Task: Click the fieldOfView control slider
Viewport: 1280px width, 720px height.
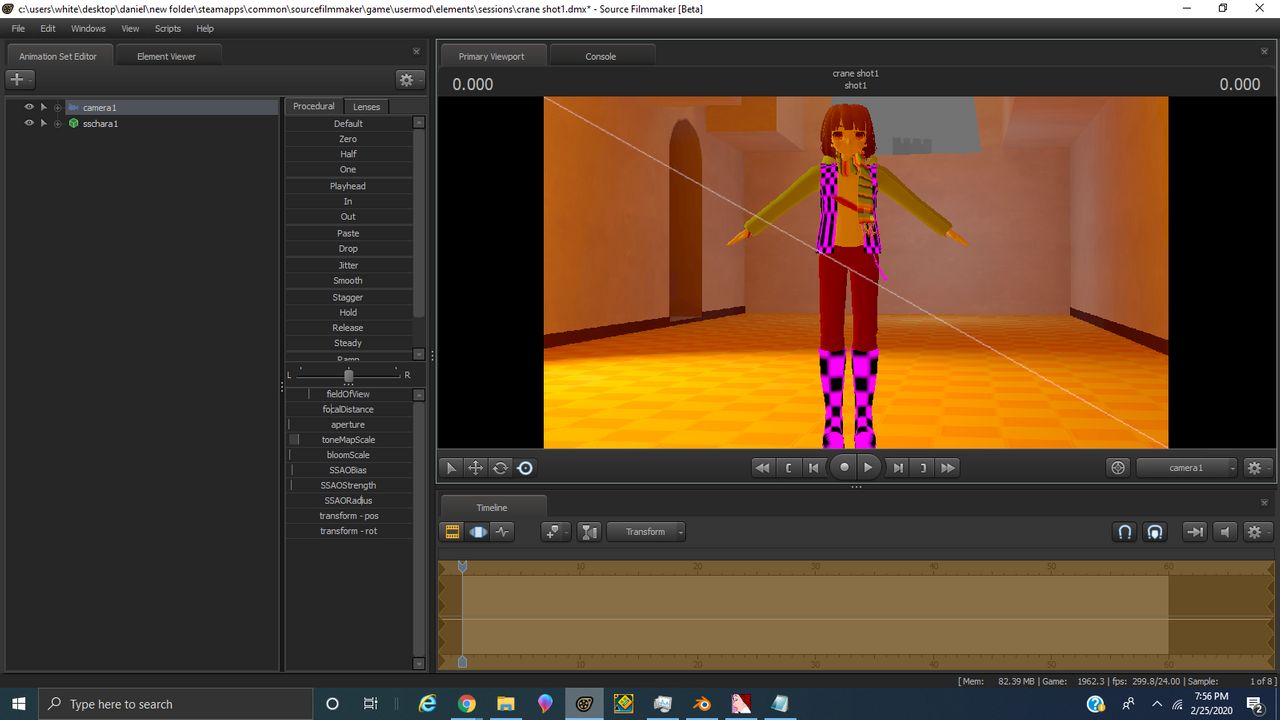Action: [x=348, y=394]
